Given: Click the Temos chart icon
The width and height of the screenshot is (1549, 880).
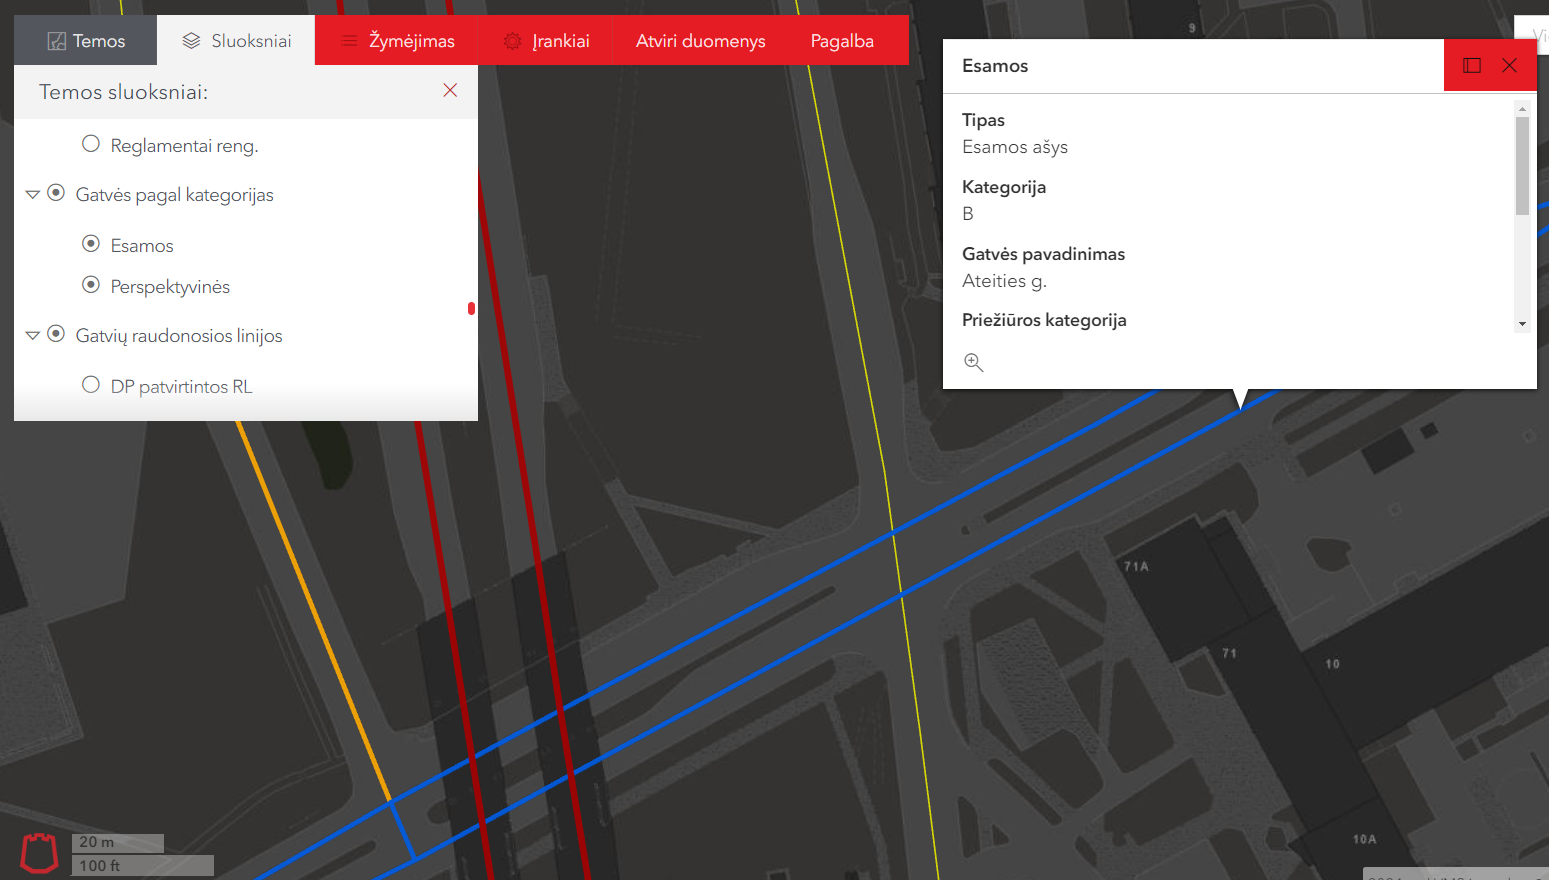Looking at the screenshot, I should 57,41.
